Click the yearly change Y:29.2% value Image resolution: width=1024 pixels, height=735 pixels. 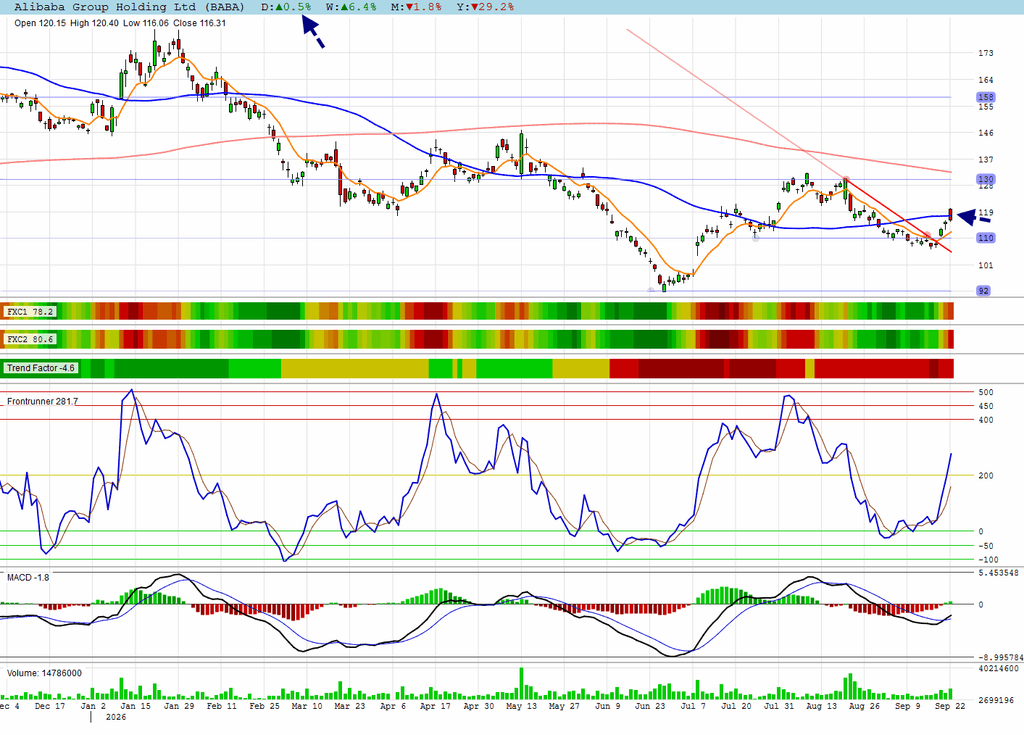[x=484, y=7]
